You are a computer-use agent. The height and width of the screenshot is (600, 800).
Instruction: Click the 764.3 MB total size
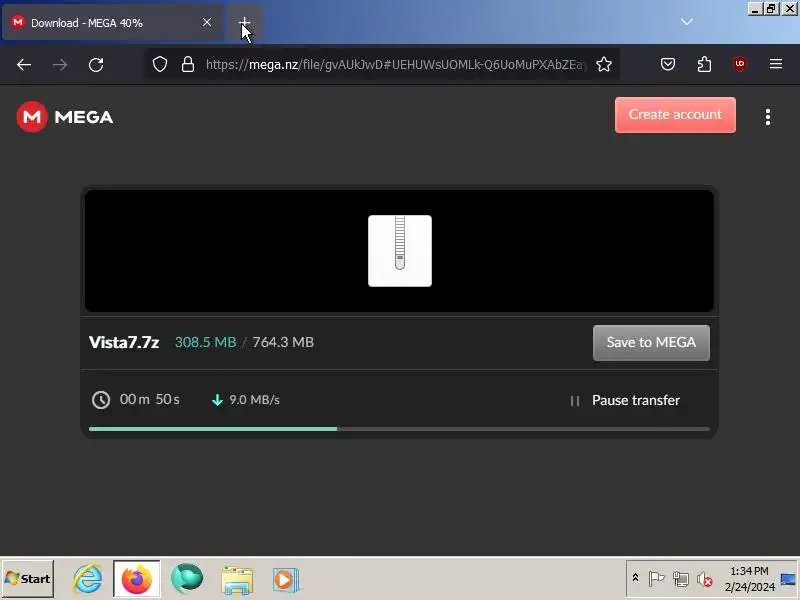point(283,342)
